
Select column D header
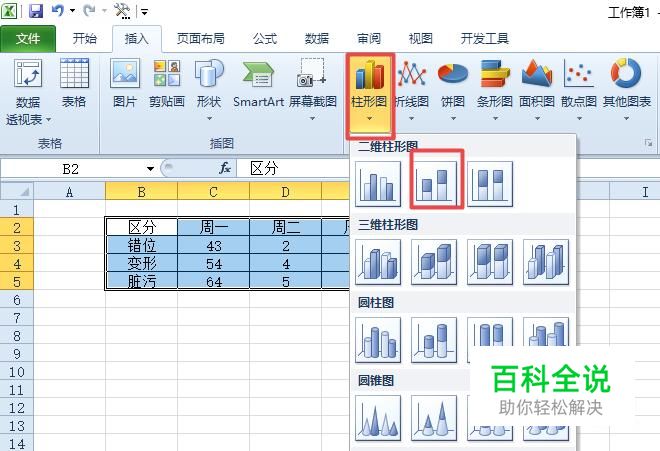tap(285, 192)
